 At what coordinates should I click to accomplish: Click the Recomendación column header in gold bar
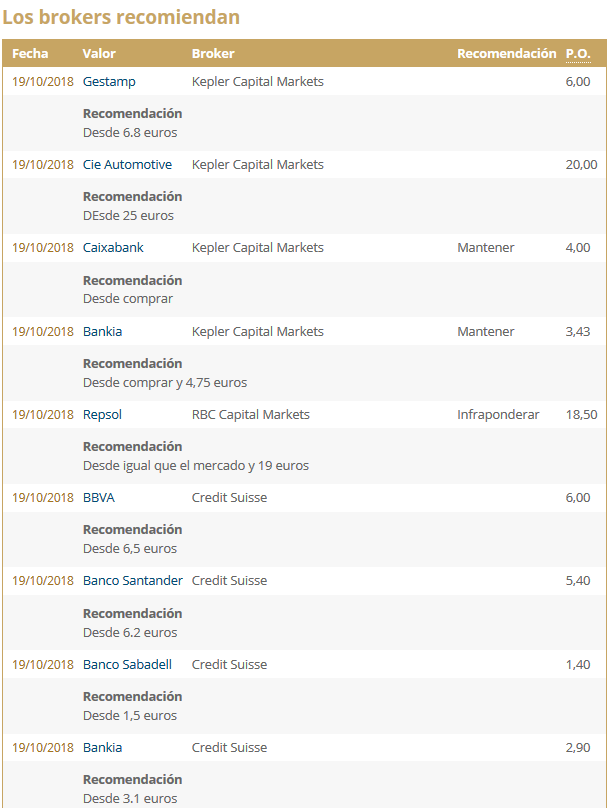pos(506,54)
